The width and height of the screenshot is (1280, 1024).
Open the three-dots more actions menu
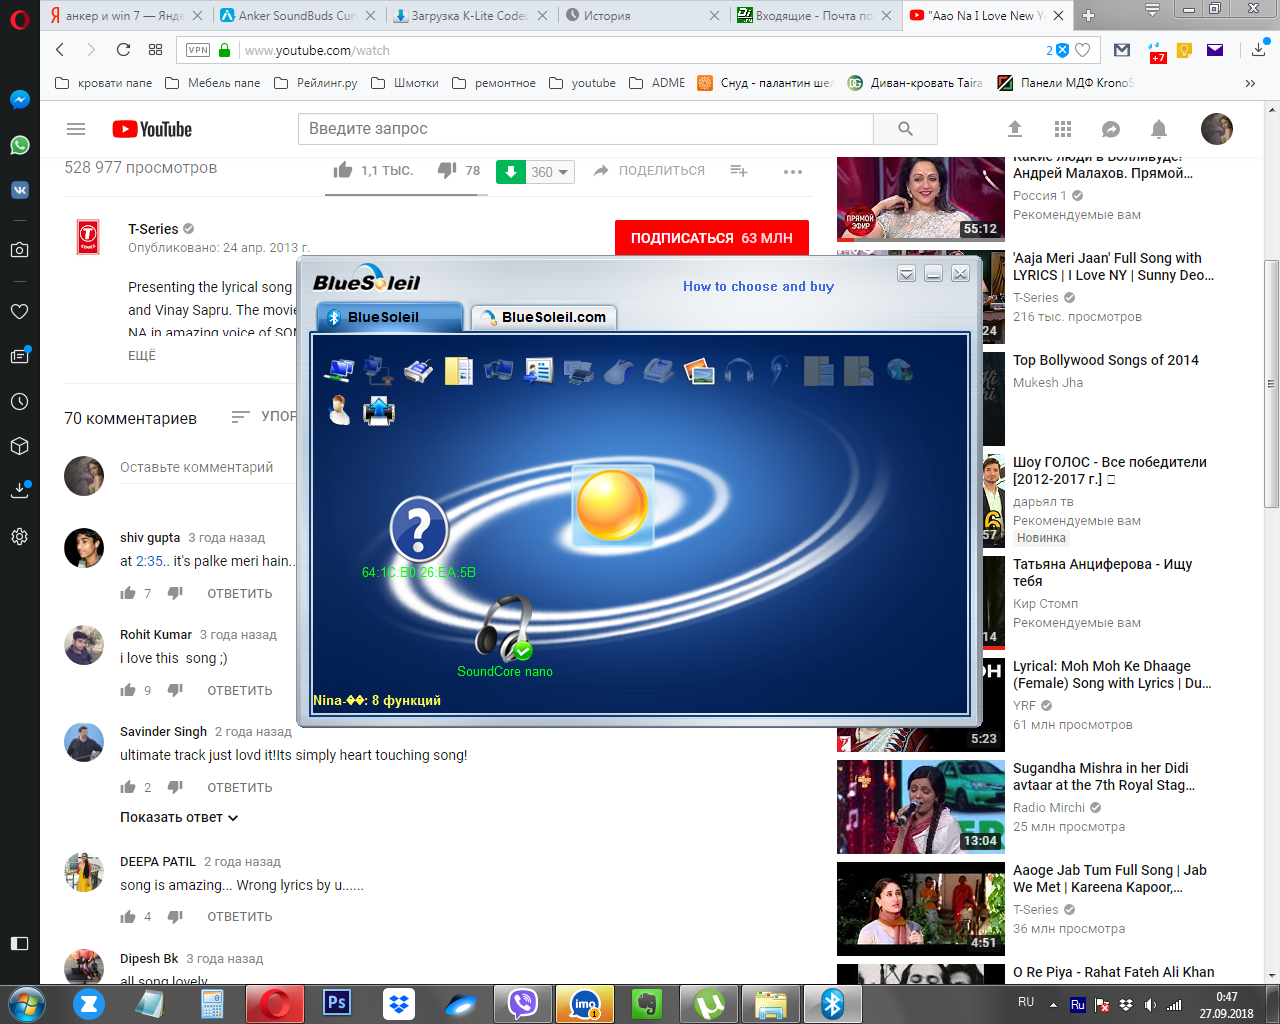point(793,171)
